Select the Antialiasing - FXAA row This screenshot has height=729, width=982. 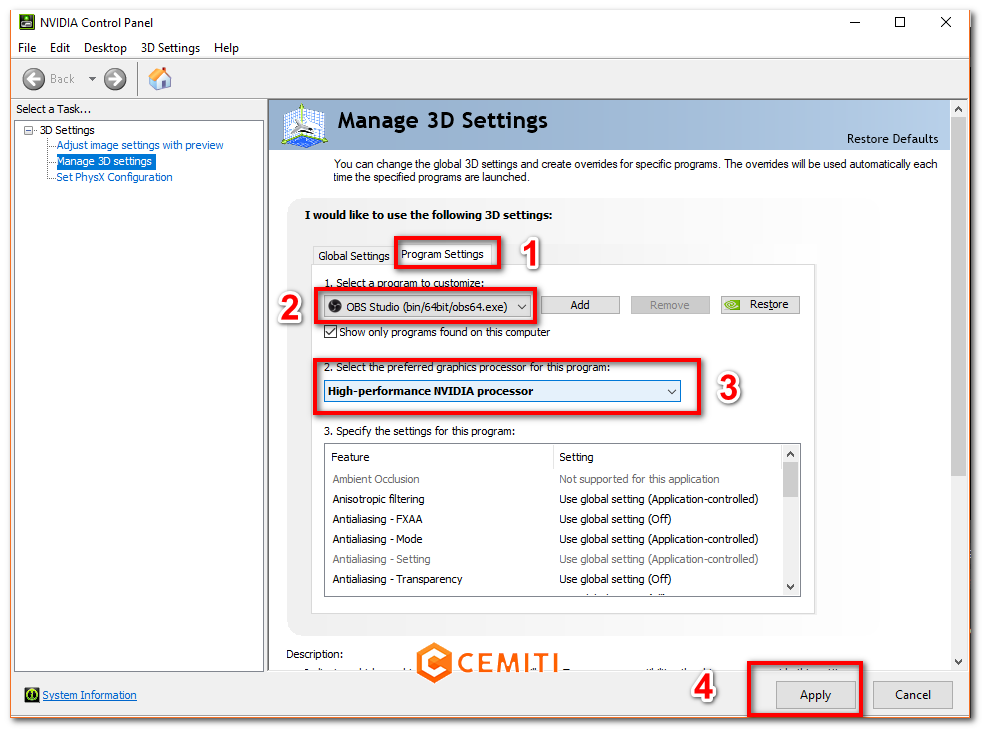pyautogui.click(x=554, y=519)
